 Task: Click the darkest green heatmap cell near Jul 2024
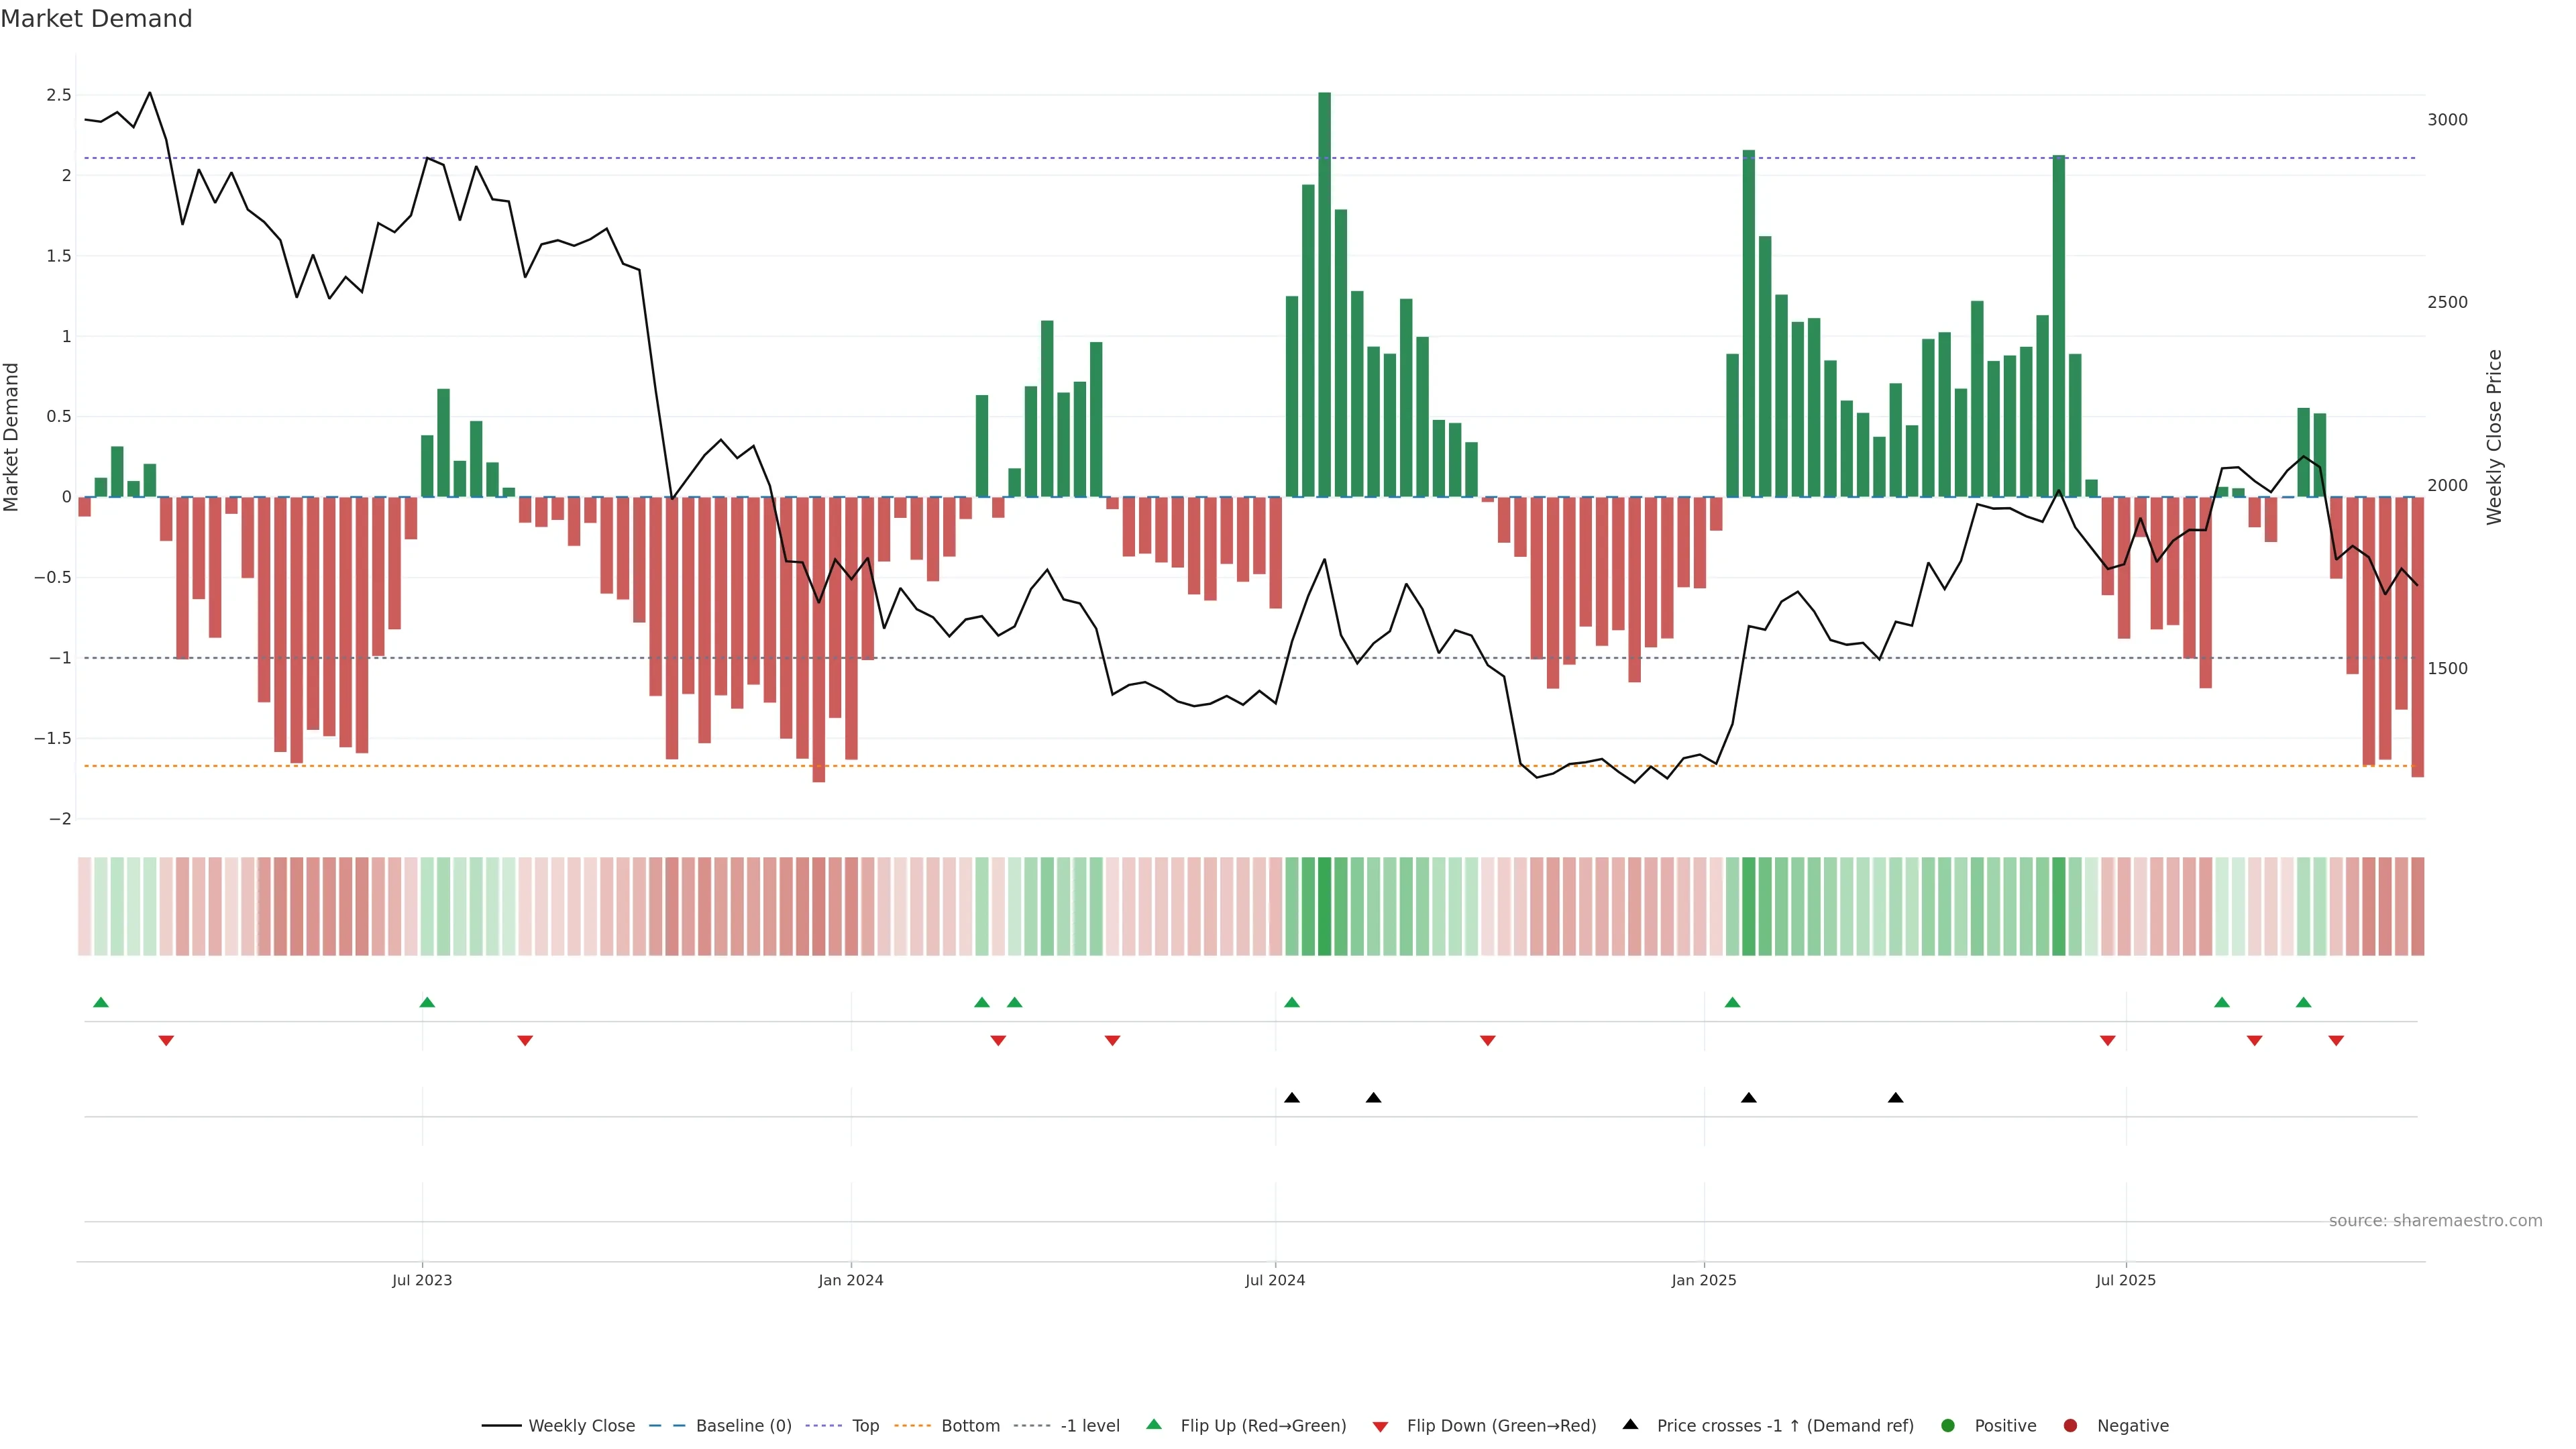pyautogui.click(x=1324, y=906)
